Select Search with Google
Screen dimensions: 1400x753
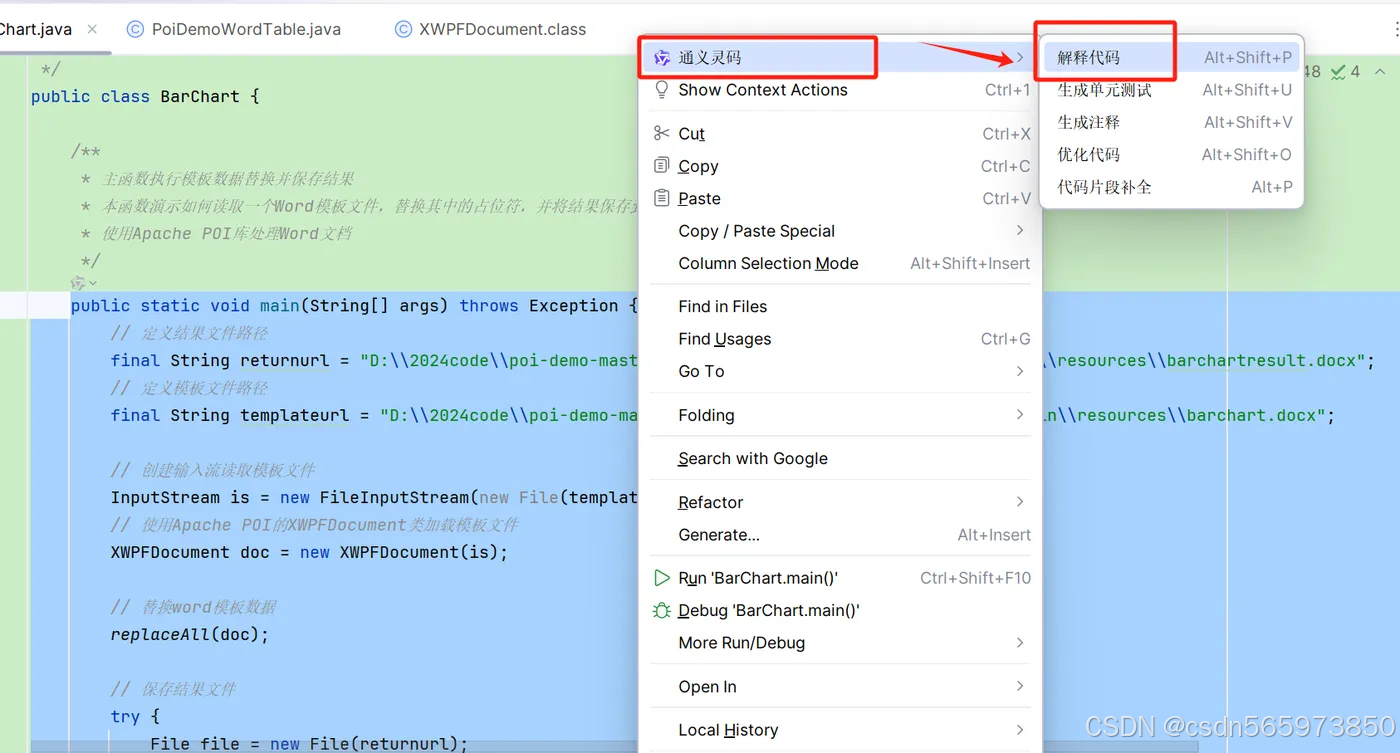coord(840,459)
